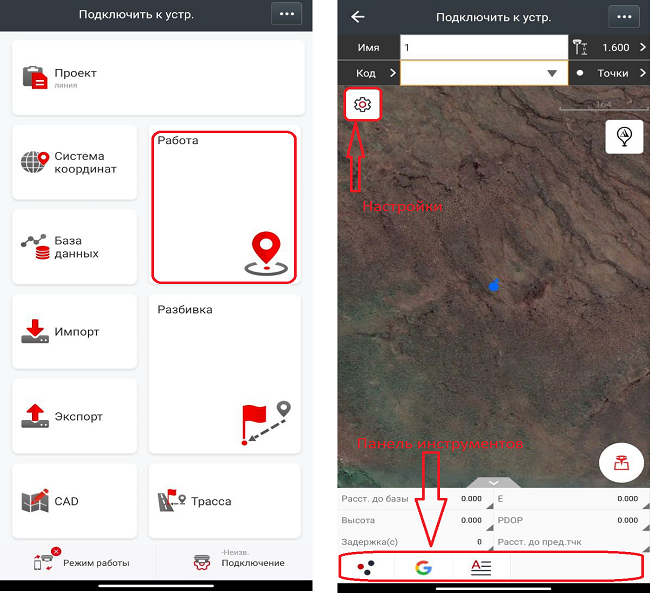Click the database points icon
The image size is (662, 600).
tap(35, 247)
